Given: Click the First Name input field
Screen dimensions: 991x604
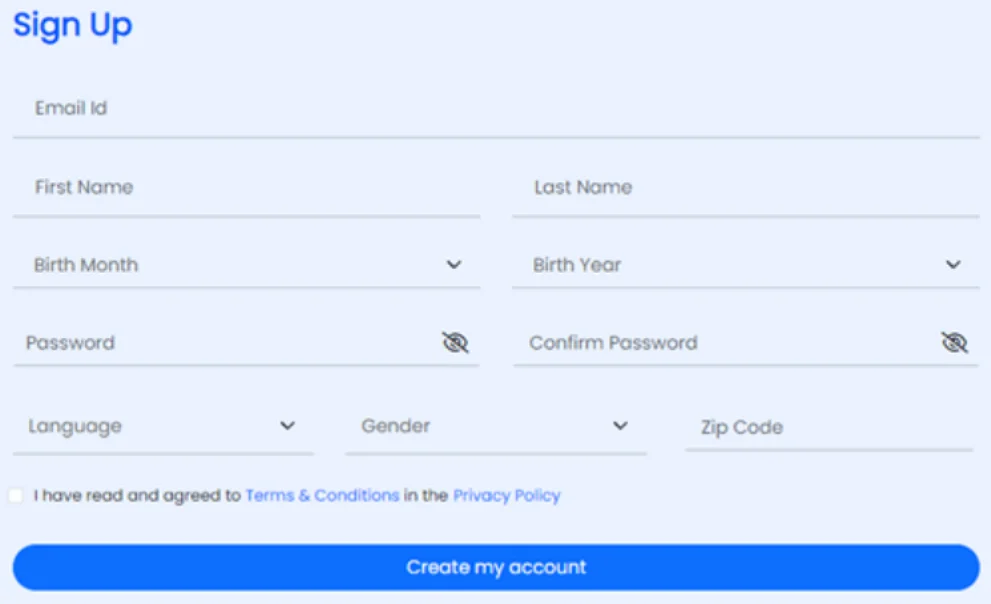Looking at the screenshot, I should click(x=246, y=187).
